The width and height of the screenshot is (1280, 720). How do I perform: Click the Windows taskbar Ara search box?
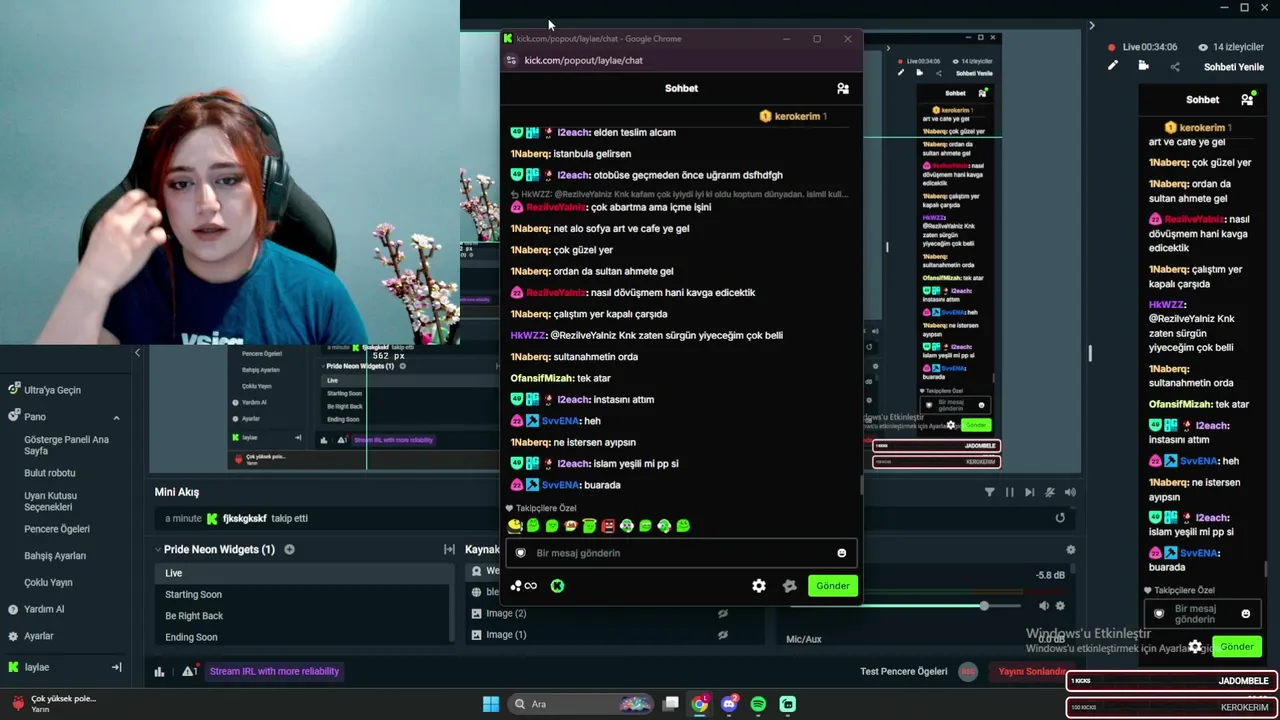581,704
